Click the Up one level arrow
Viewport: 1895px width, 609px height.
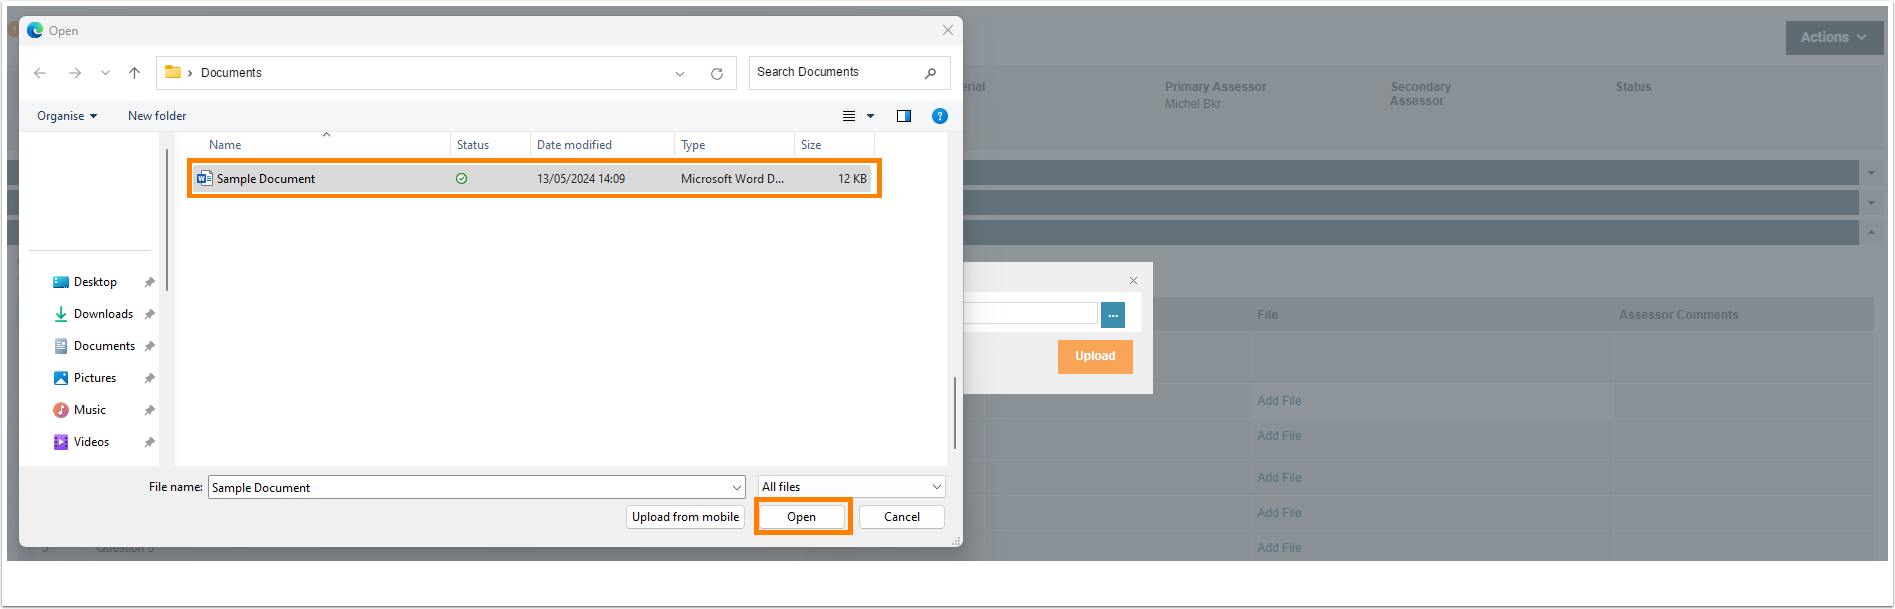coord(134,73)
